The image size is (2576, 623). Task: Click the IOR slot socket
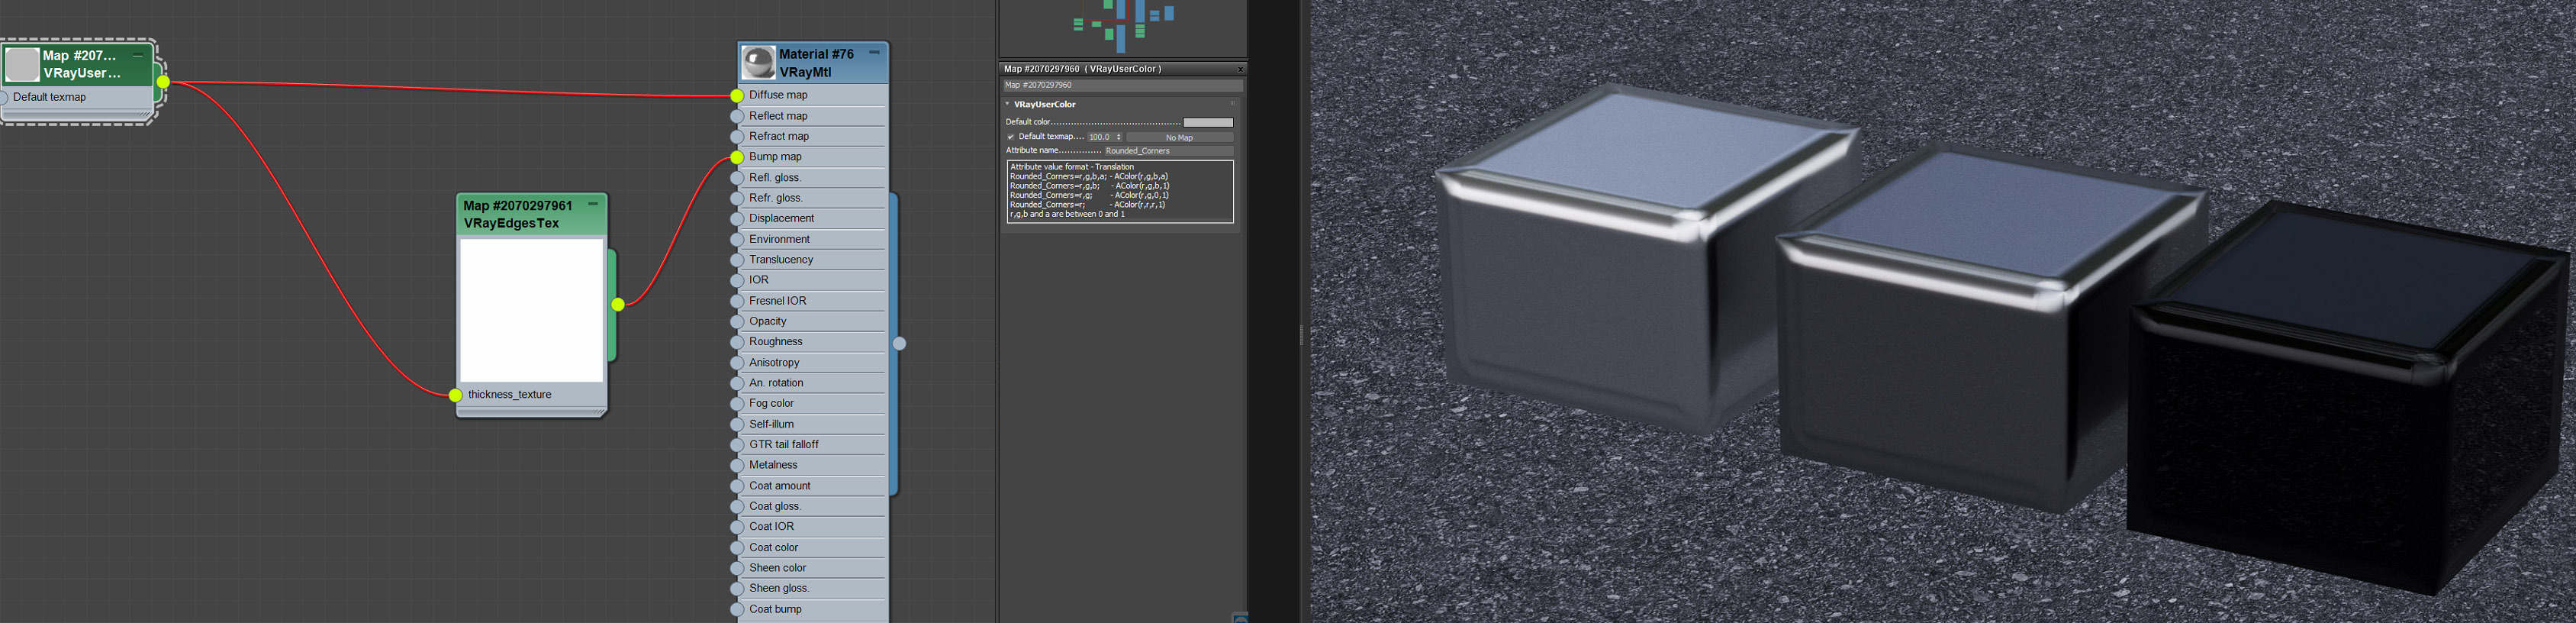coord(737,281)
